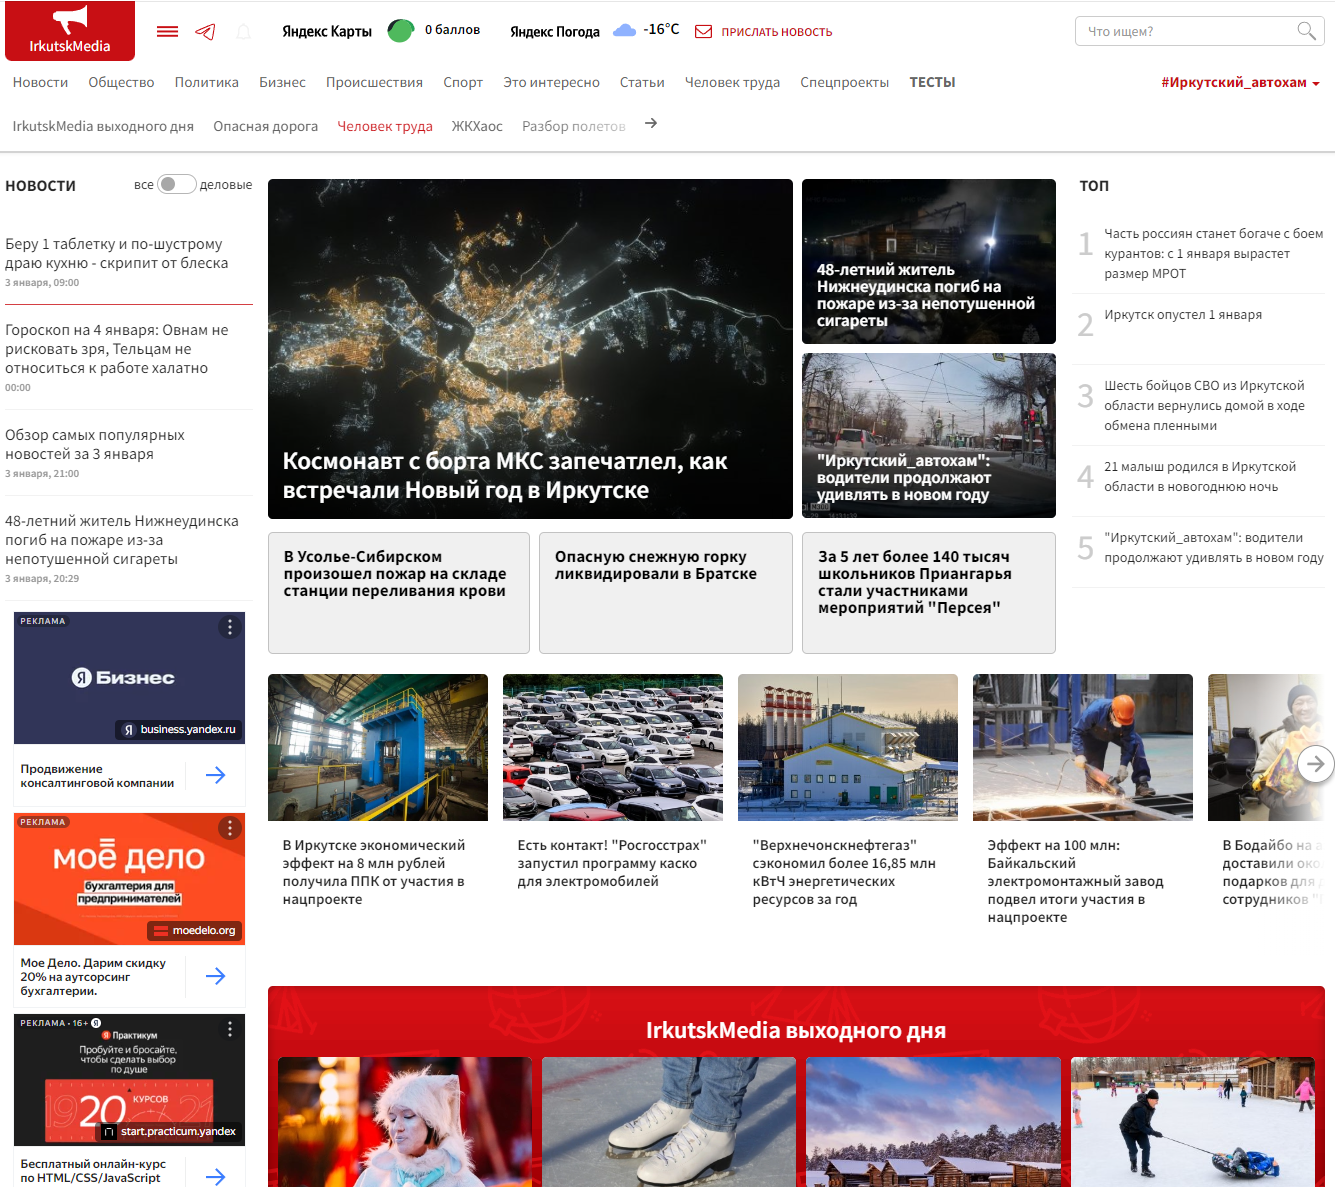Open top story 2 Иркутск опустел 1 января
This screenshot has width=1335, height=1187.
tap(1183, 315)
